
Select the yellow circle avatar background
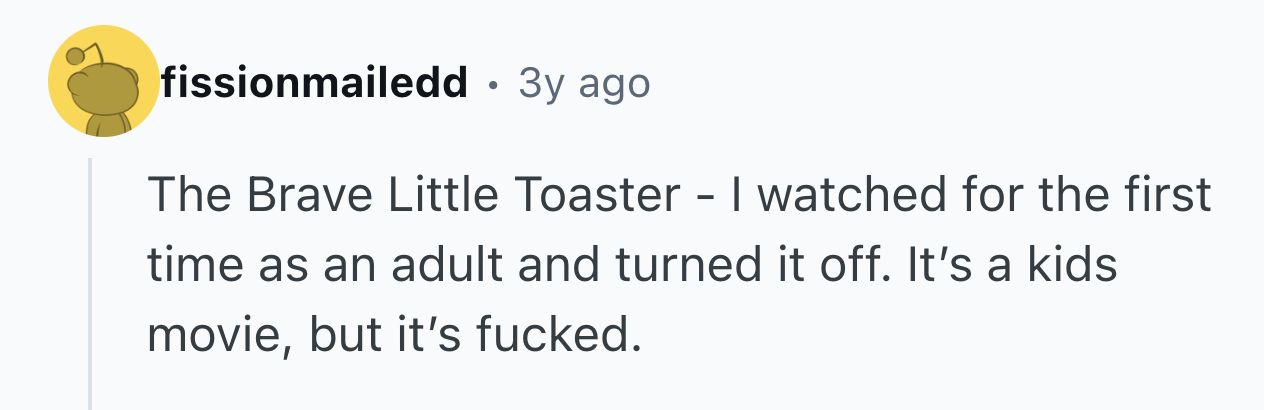click(103, 82)
